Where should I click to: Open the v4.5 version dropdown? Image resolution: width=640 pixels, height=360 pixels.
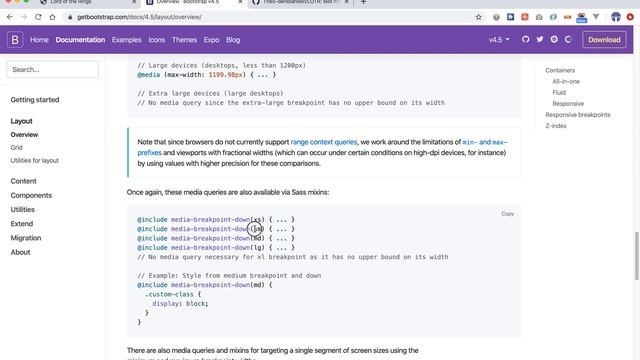point(499,40)
